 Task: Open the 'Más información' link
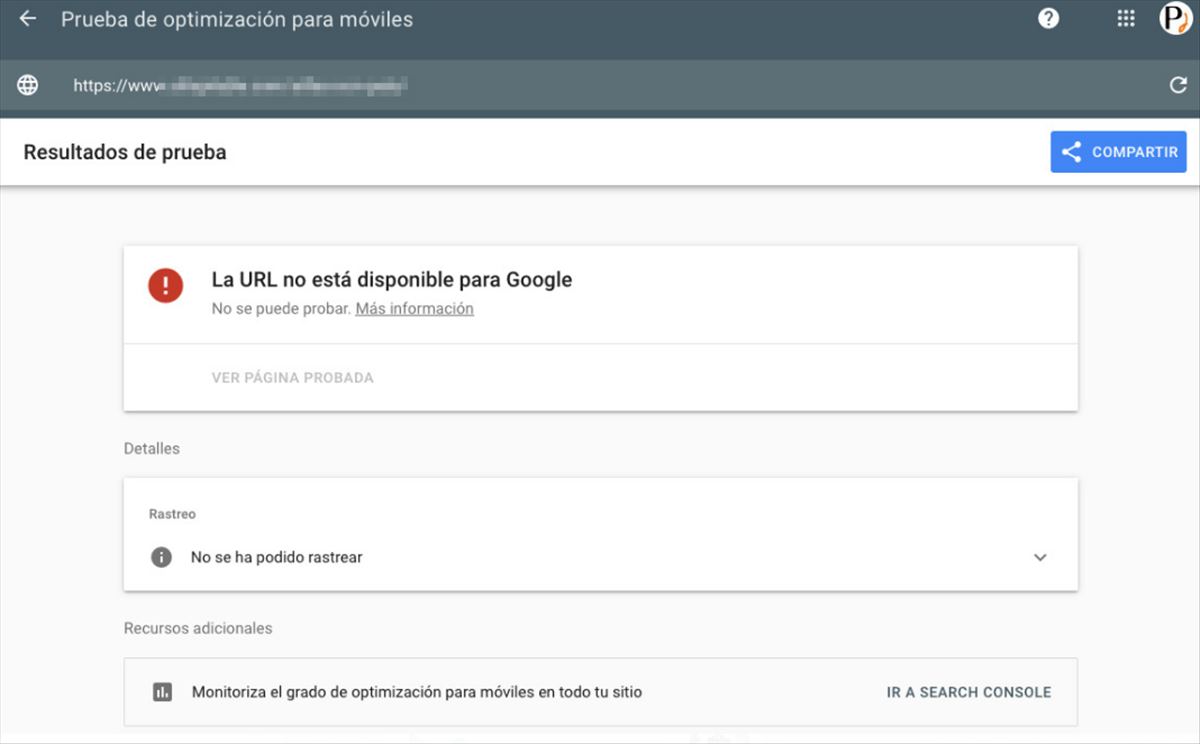[414, 309]
